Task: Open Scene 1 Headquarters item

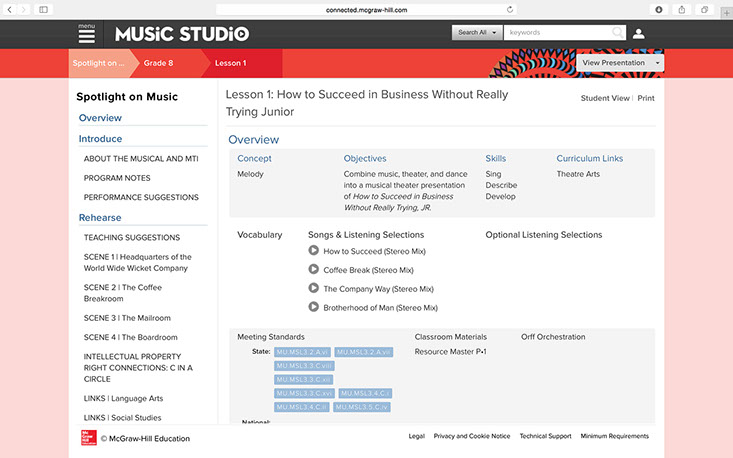Action: pyautogui.click(x=137, y=262)
